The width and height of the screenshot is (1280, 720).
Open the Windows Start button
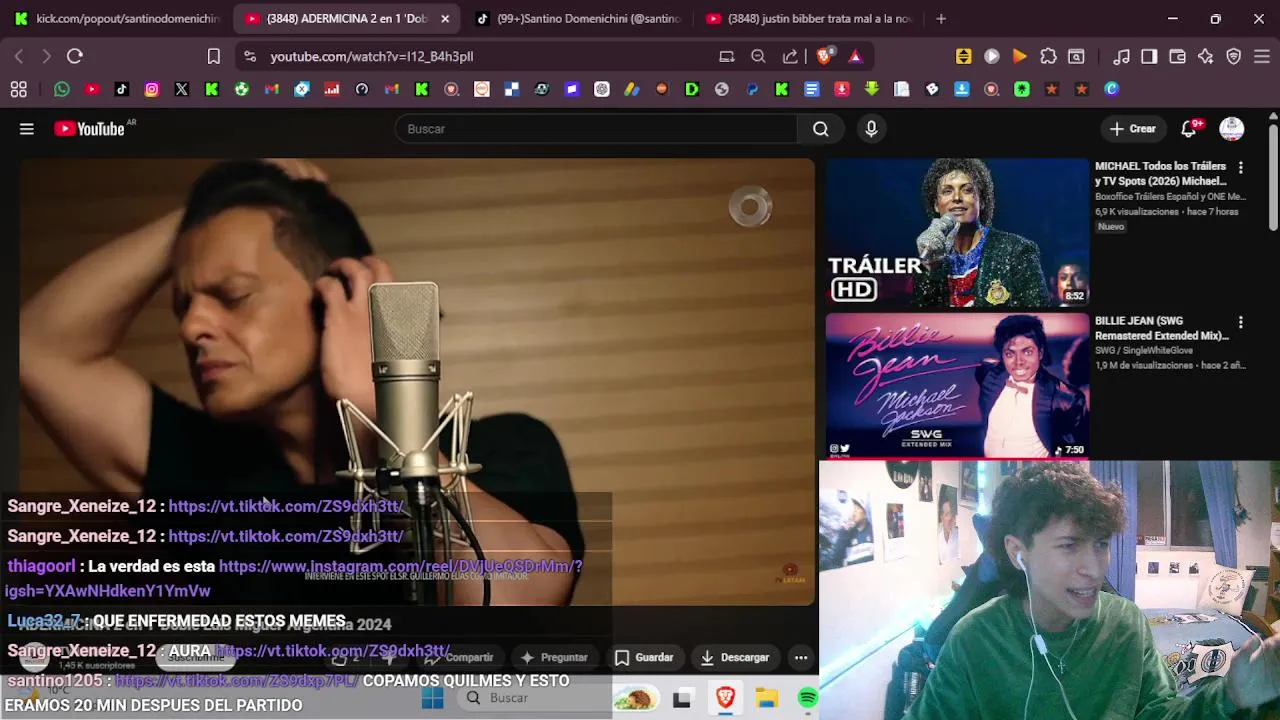click(x=432, y=698)
